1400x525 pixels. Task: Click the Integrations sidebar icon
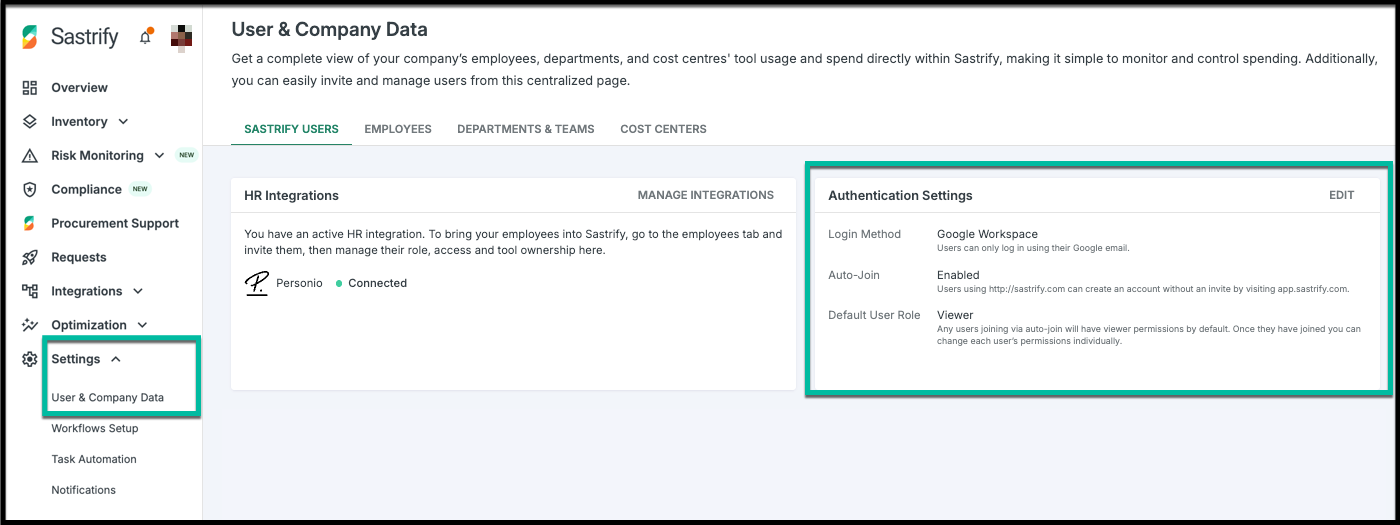(30, 292)
